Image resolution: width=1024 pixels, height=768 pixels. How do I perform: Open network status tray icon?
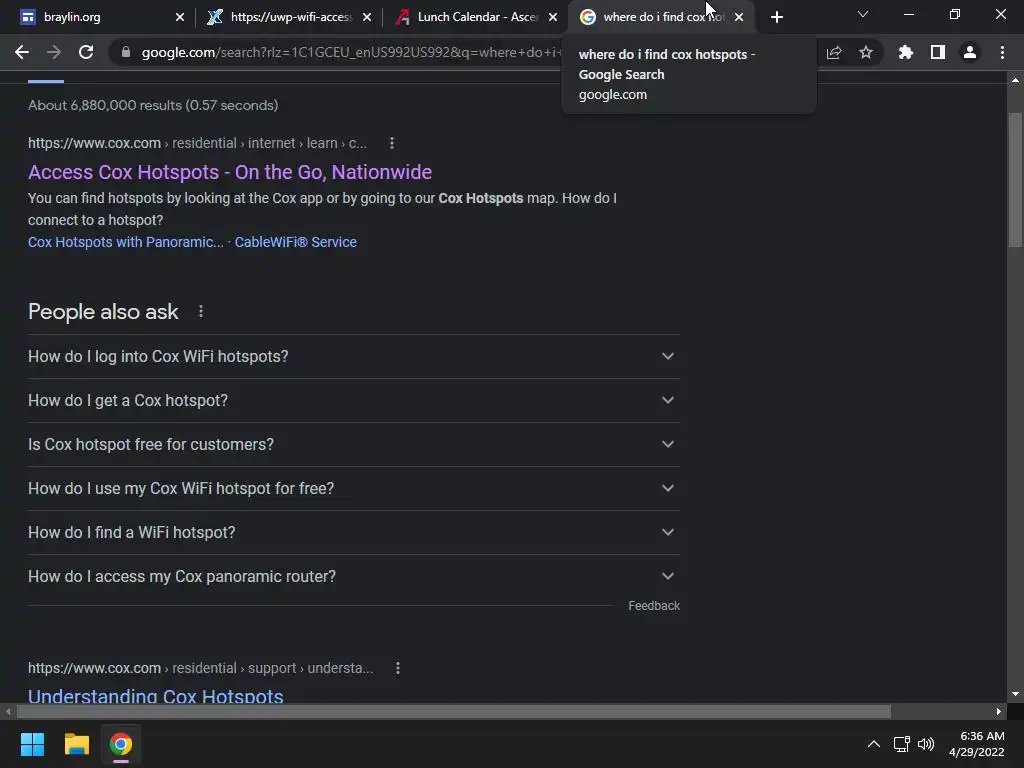point(902,744)
